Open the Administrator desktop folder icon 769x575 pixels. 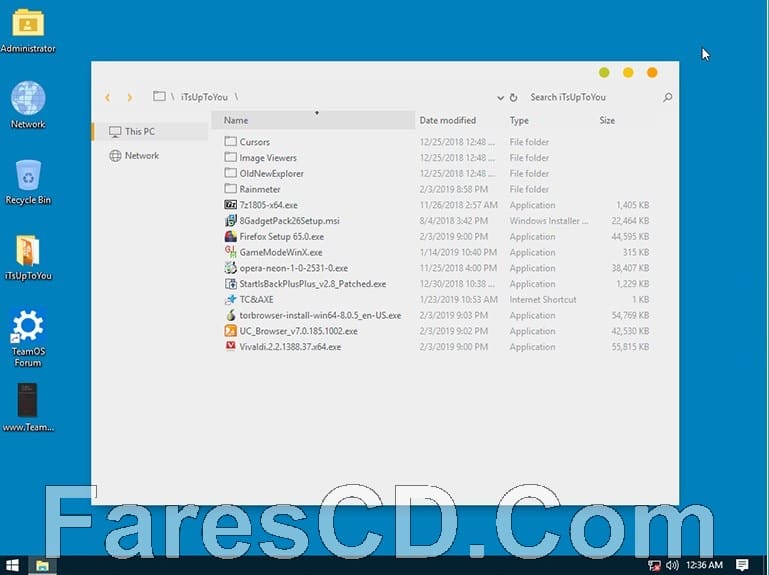pos(28,23)
